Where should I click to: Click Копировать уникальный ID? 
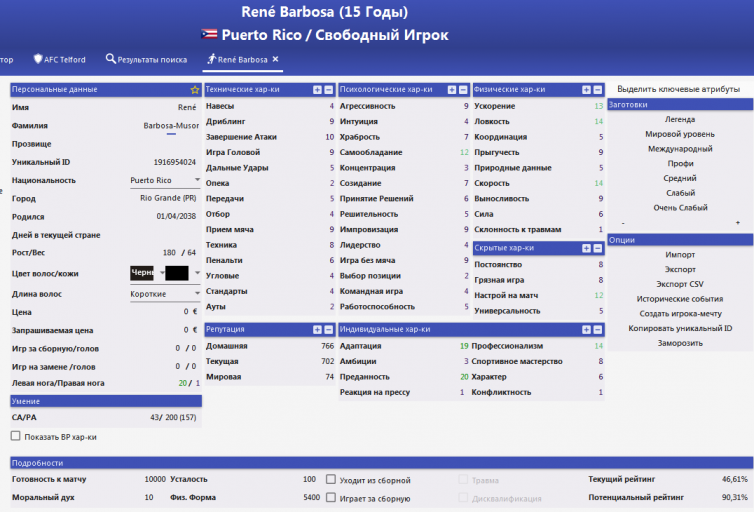pos(680,328)
